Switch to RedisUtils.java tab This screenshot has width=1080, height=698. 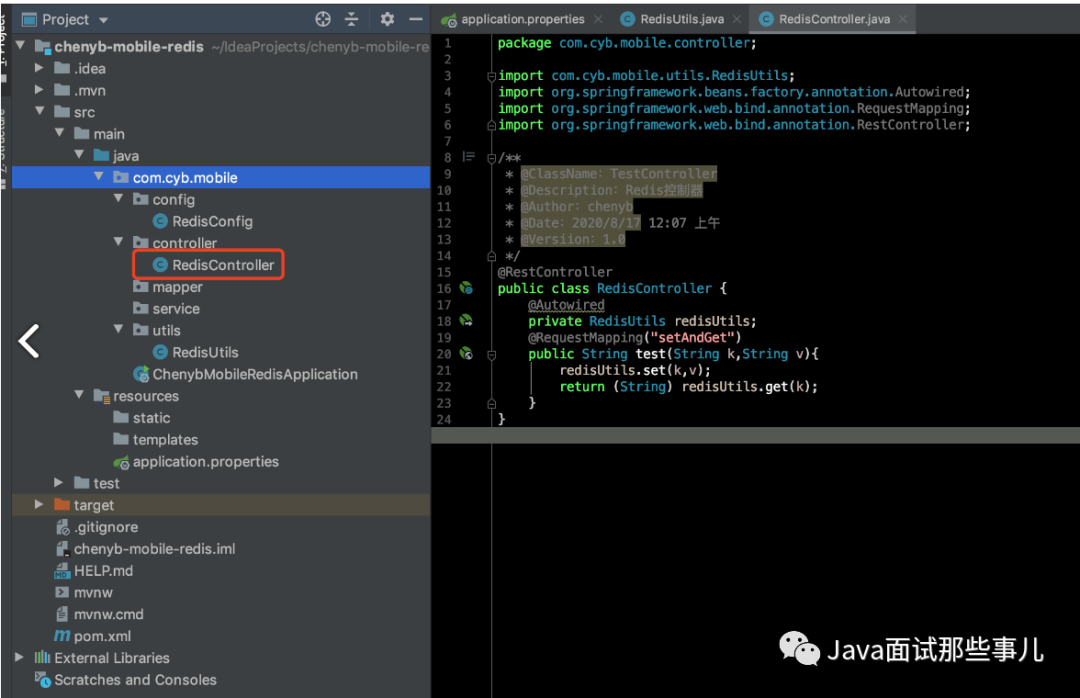pyautogui.click(x=682, y=19)
